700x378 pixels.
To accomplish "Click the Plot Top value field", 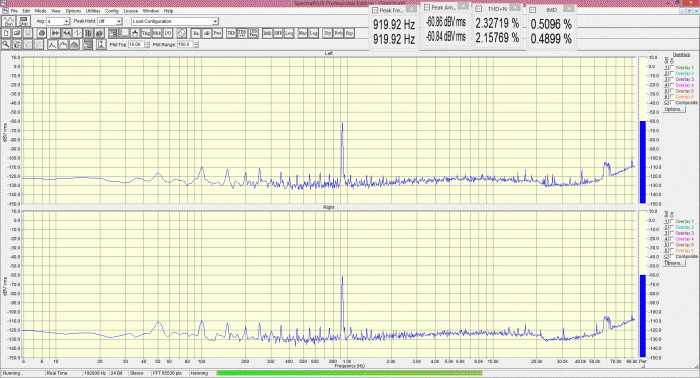I will click(x=136, y=44).
